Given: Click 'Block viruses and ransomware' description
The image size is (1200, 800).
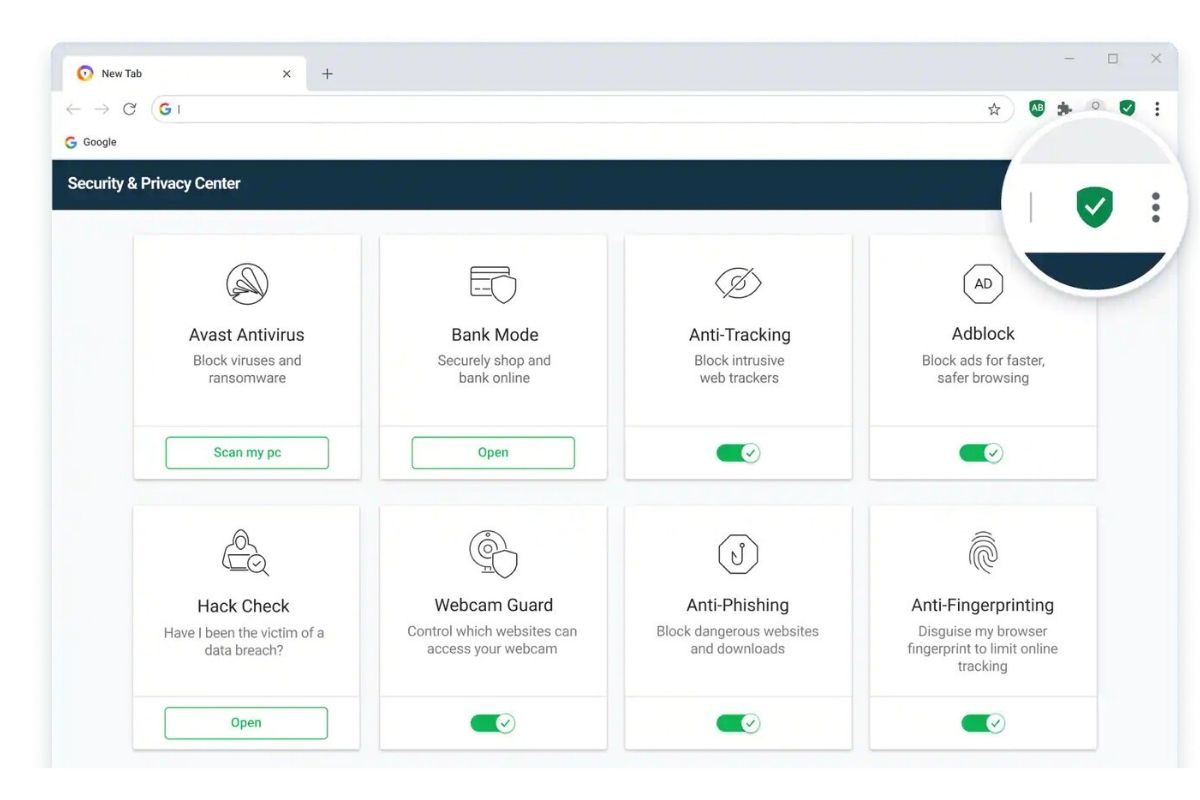Looking at the screenshot, I should pos(247,369).
